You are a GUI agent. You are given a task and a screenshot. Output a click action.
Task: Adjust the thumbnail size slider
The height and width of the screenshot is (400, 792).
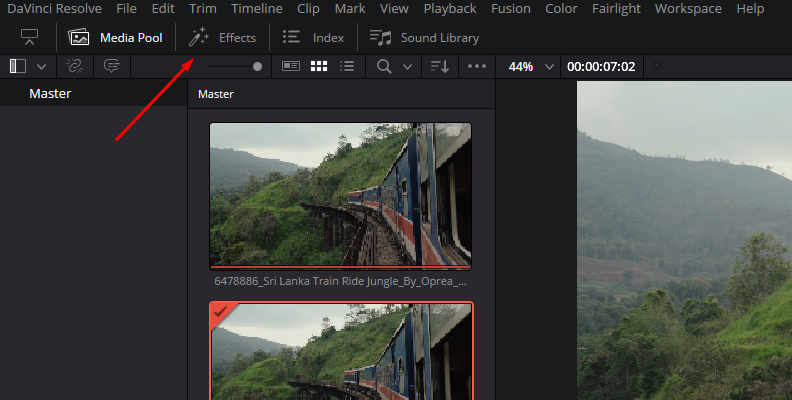(234, 66)
